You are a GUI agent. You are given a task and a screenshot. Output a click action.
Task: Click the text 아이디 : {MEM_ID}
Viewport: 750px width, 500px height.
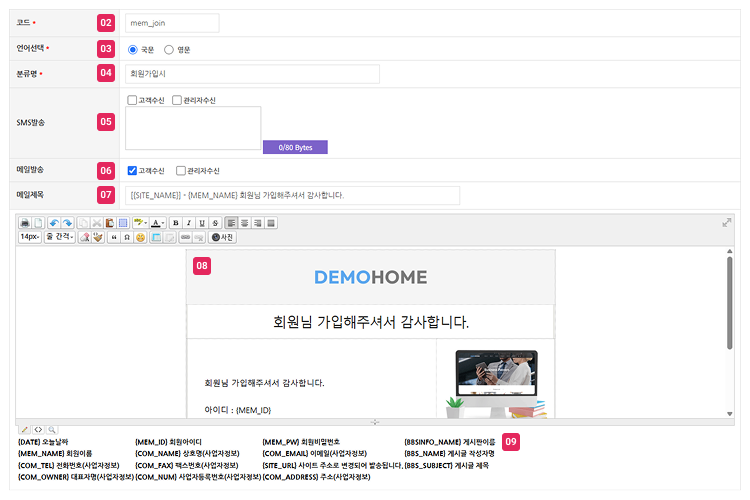[x=238, y=410]
